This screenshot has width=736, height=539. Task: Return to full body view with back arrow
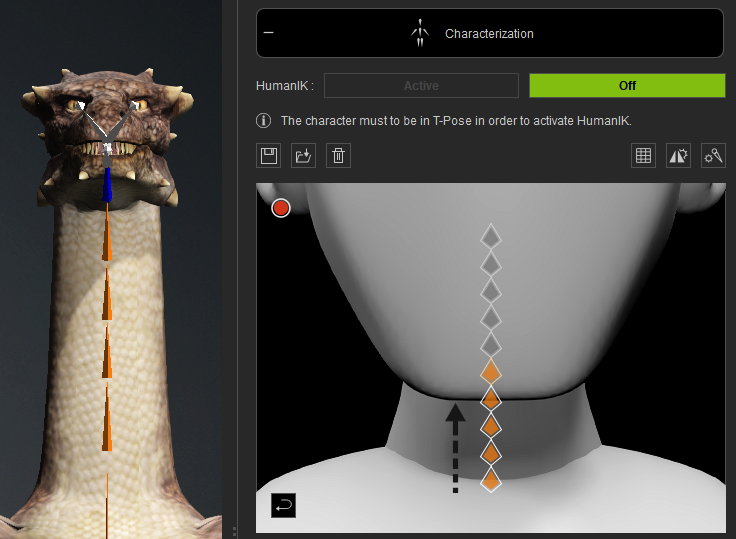[x=284, y=506]
